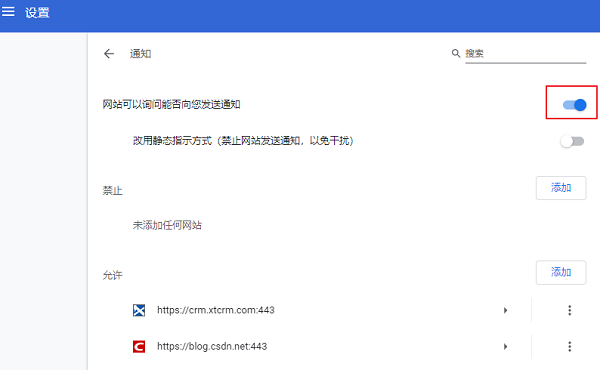Click the 允许 section label

[112, 275]
